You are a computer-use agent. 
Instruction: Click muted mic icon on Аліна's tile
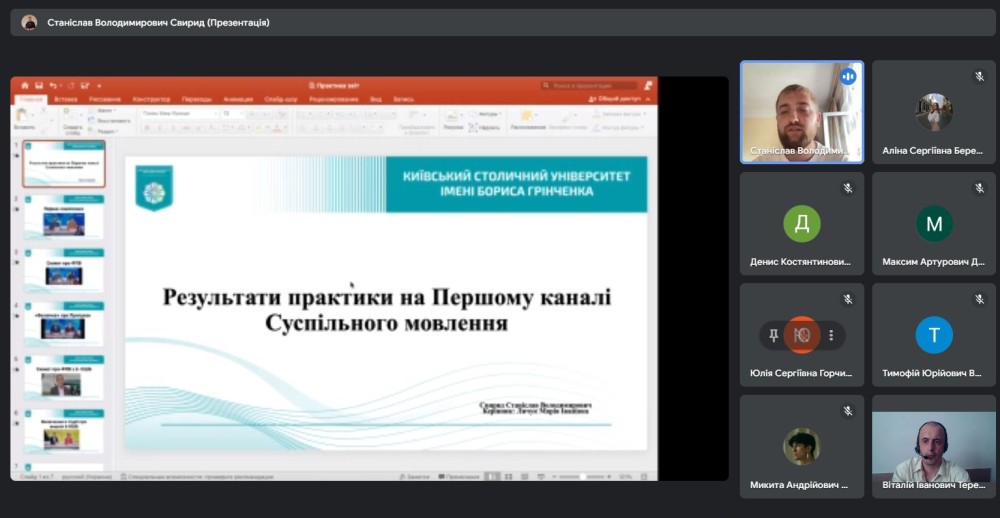pos(980,76)
